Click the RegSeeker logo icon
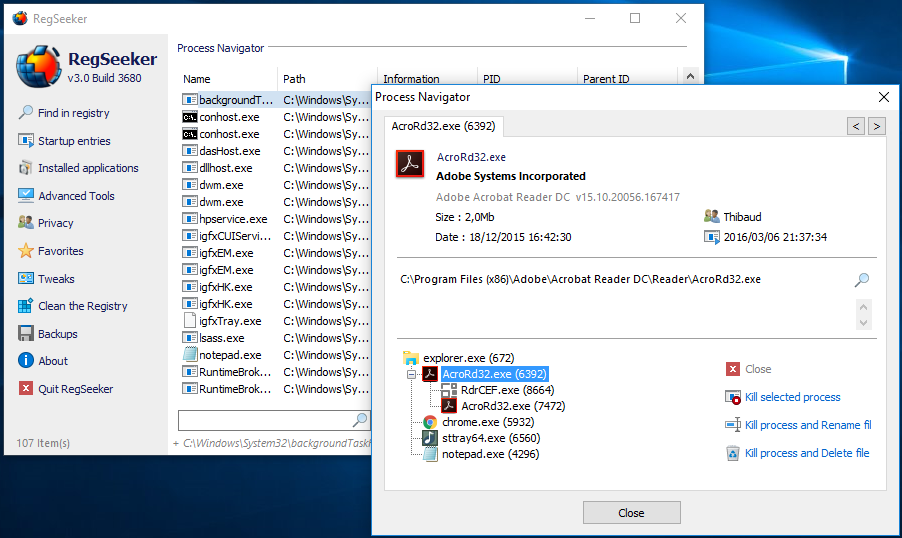This screenshot has width=902, height=538. click(x=39, y=67)
